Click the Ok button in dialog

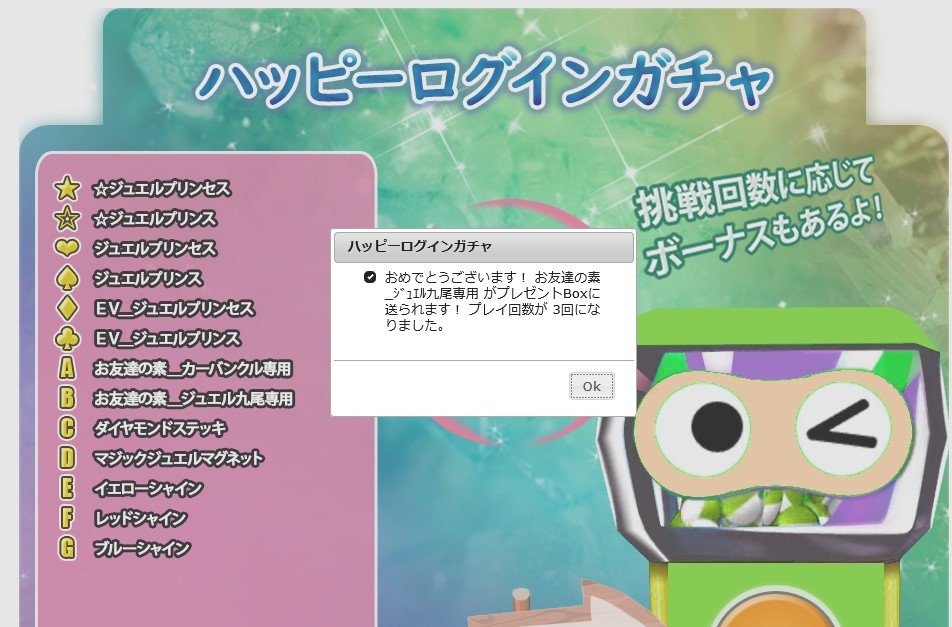pos(591,386)
